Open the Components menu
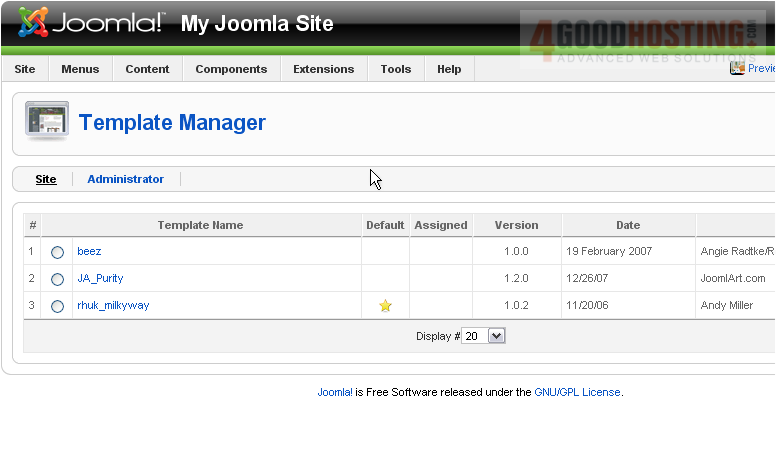 pyautogui.click(x=231, y=69)
